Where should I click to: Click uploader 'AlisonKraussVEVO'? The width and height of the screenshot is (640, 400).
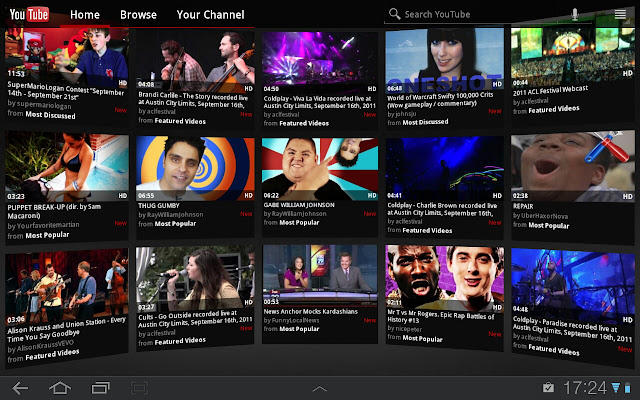click(x=46, y=346)
